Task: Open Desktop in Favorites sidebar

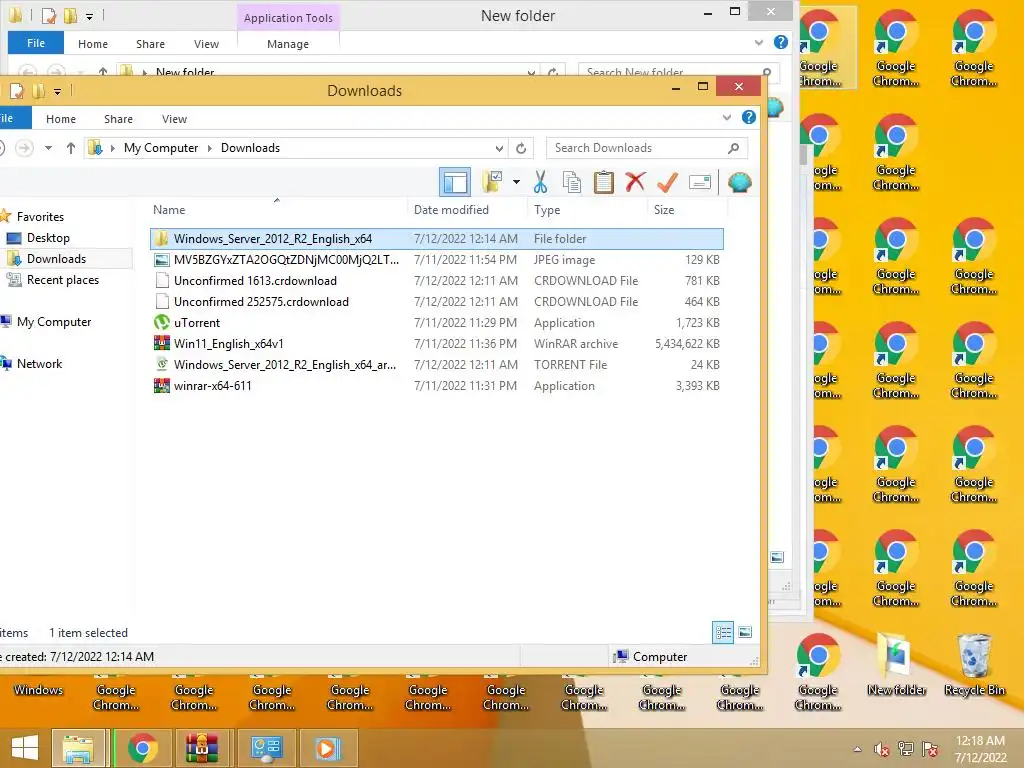Action: tap(48, 238)
